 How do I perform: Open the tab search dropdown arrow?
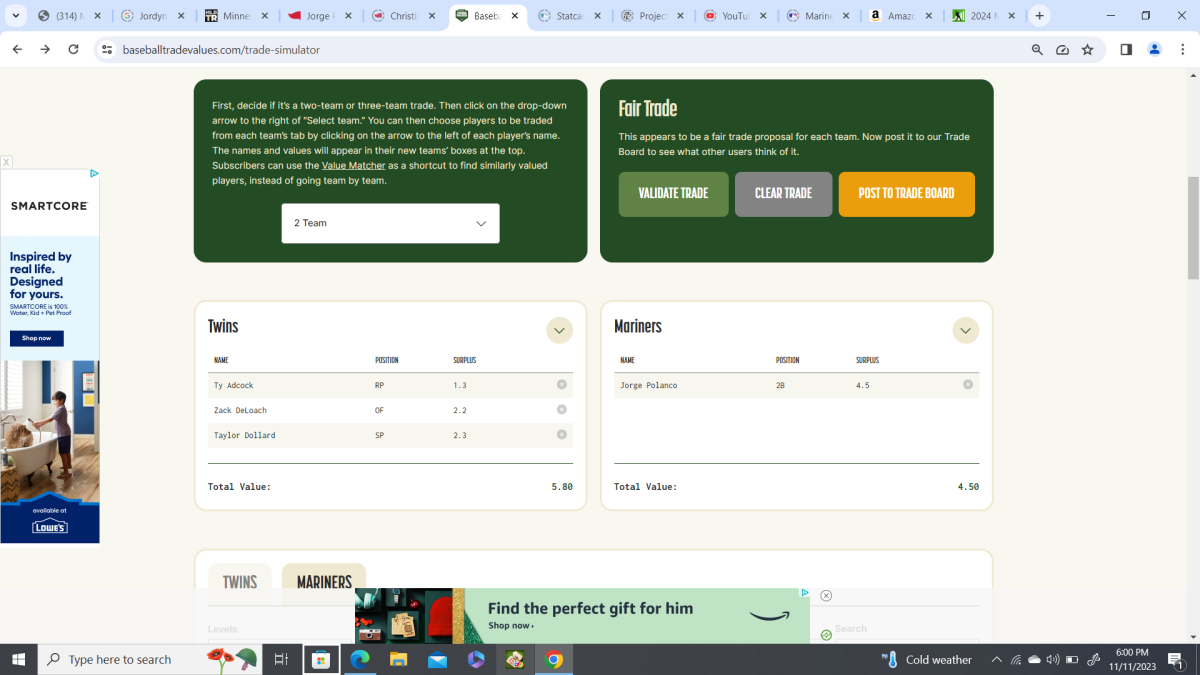click(15, 16)
